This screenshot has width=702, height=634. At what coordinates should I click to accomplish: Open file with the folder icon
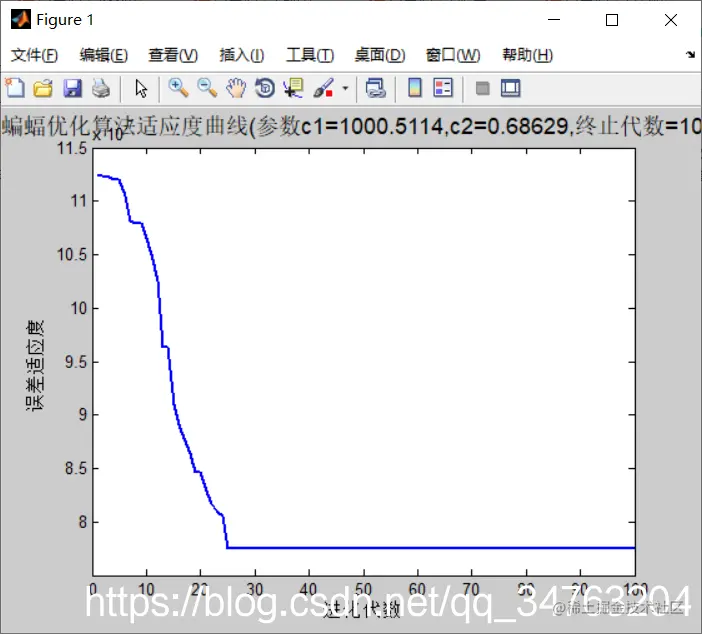[x=43, y=88]
